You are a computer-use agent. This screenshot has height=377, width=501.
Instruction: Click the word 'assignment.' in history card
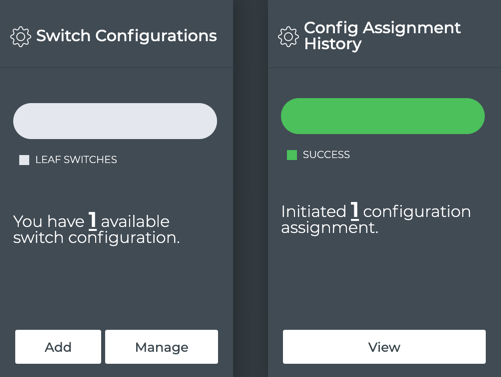pos(330,228)
